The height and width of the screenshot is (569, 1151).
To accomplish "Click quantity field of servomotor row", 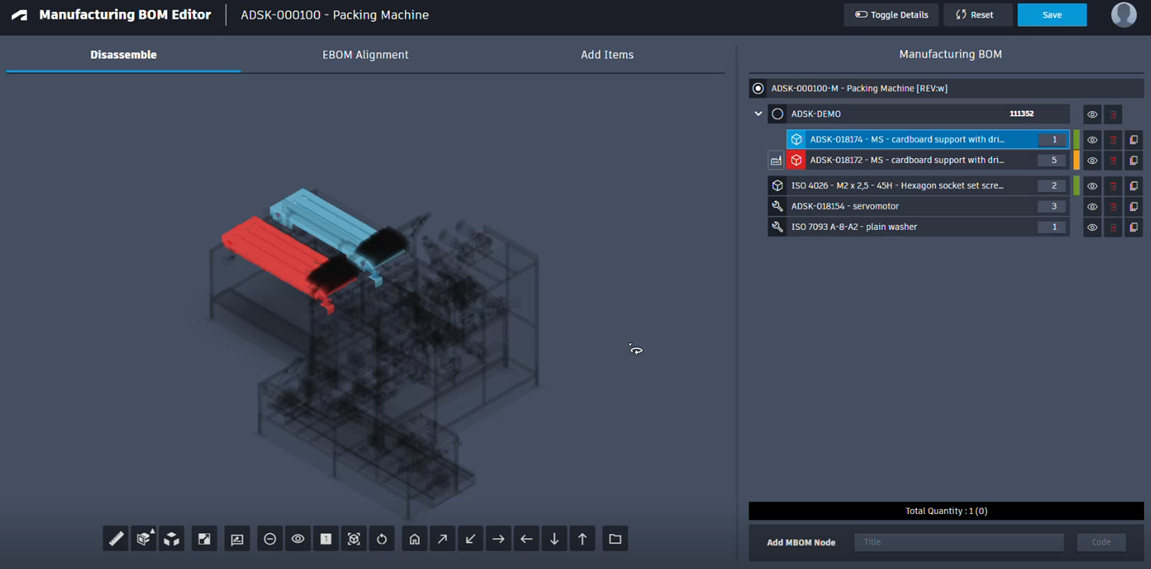I will (1052, 207).
